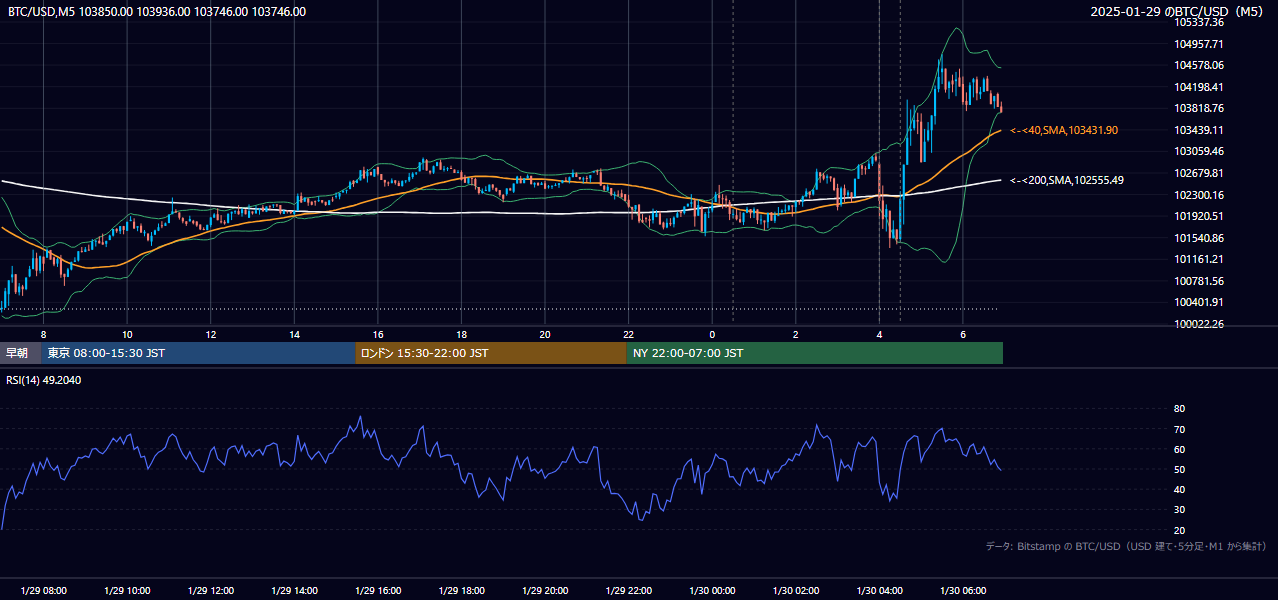Click price axis label 100022.26
The width and height of the screenshot is (1278, 600).
(x=1199, y=324)
